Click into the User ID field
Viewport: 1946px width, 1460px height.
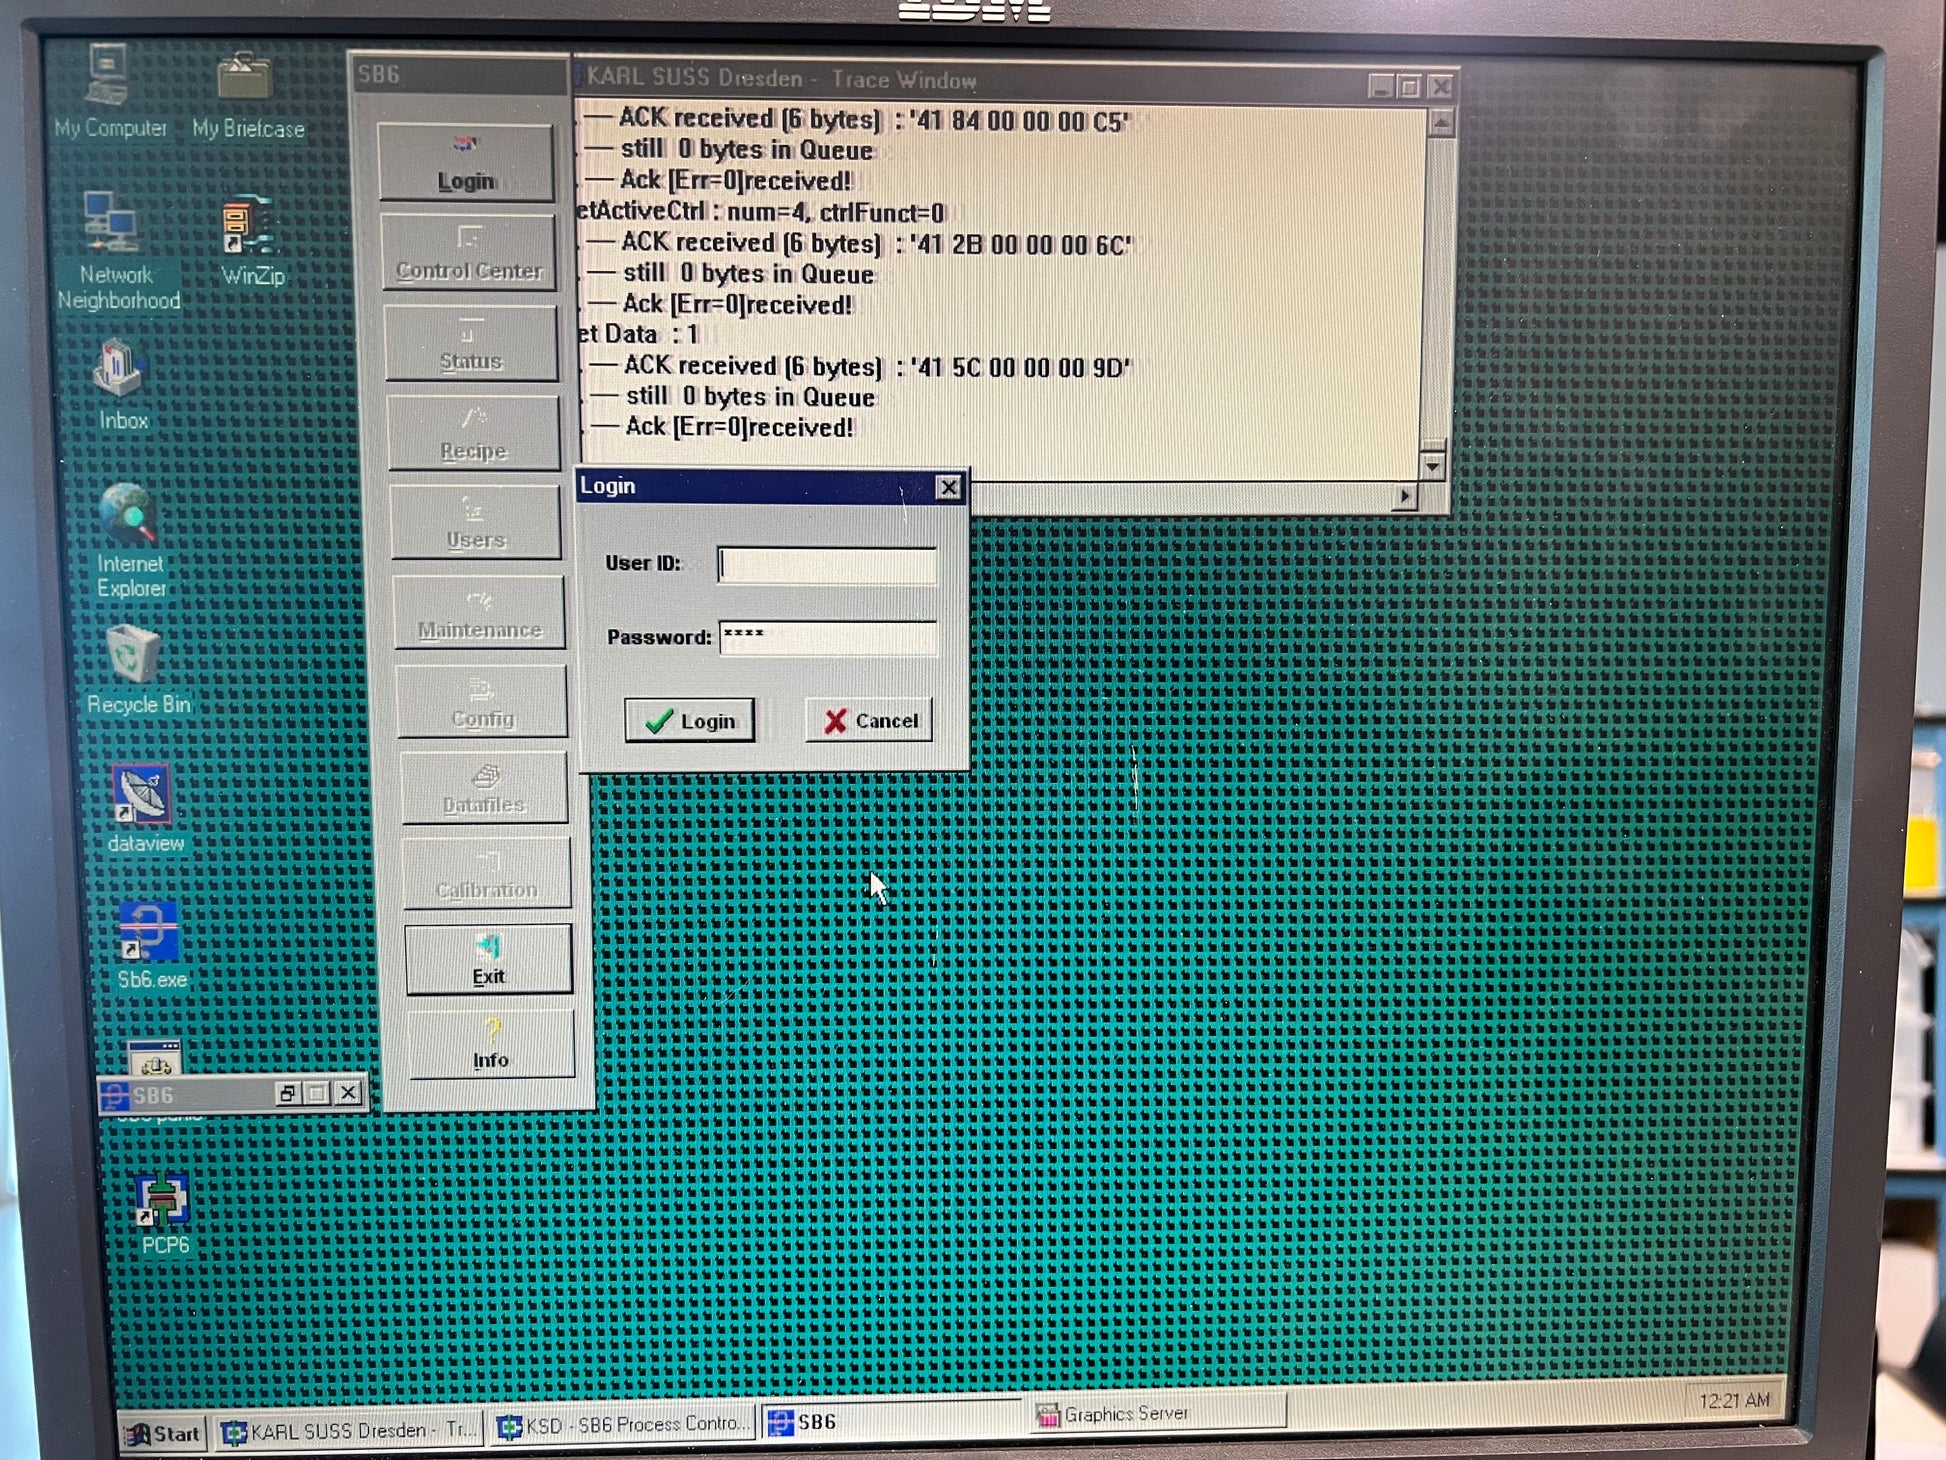[x=827, y=565]
